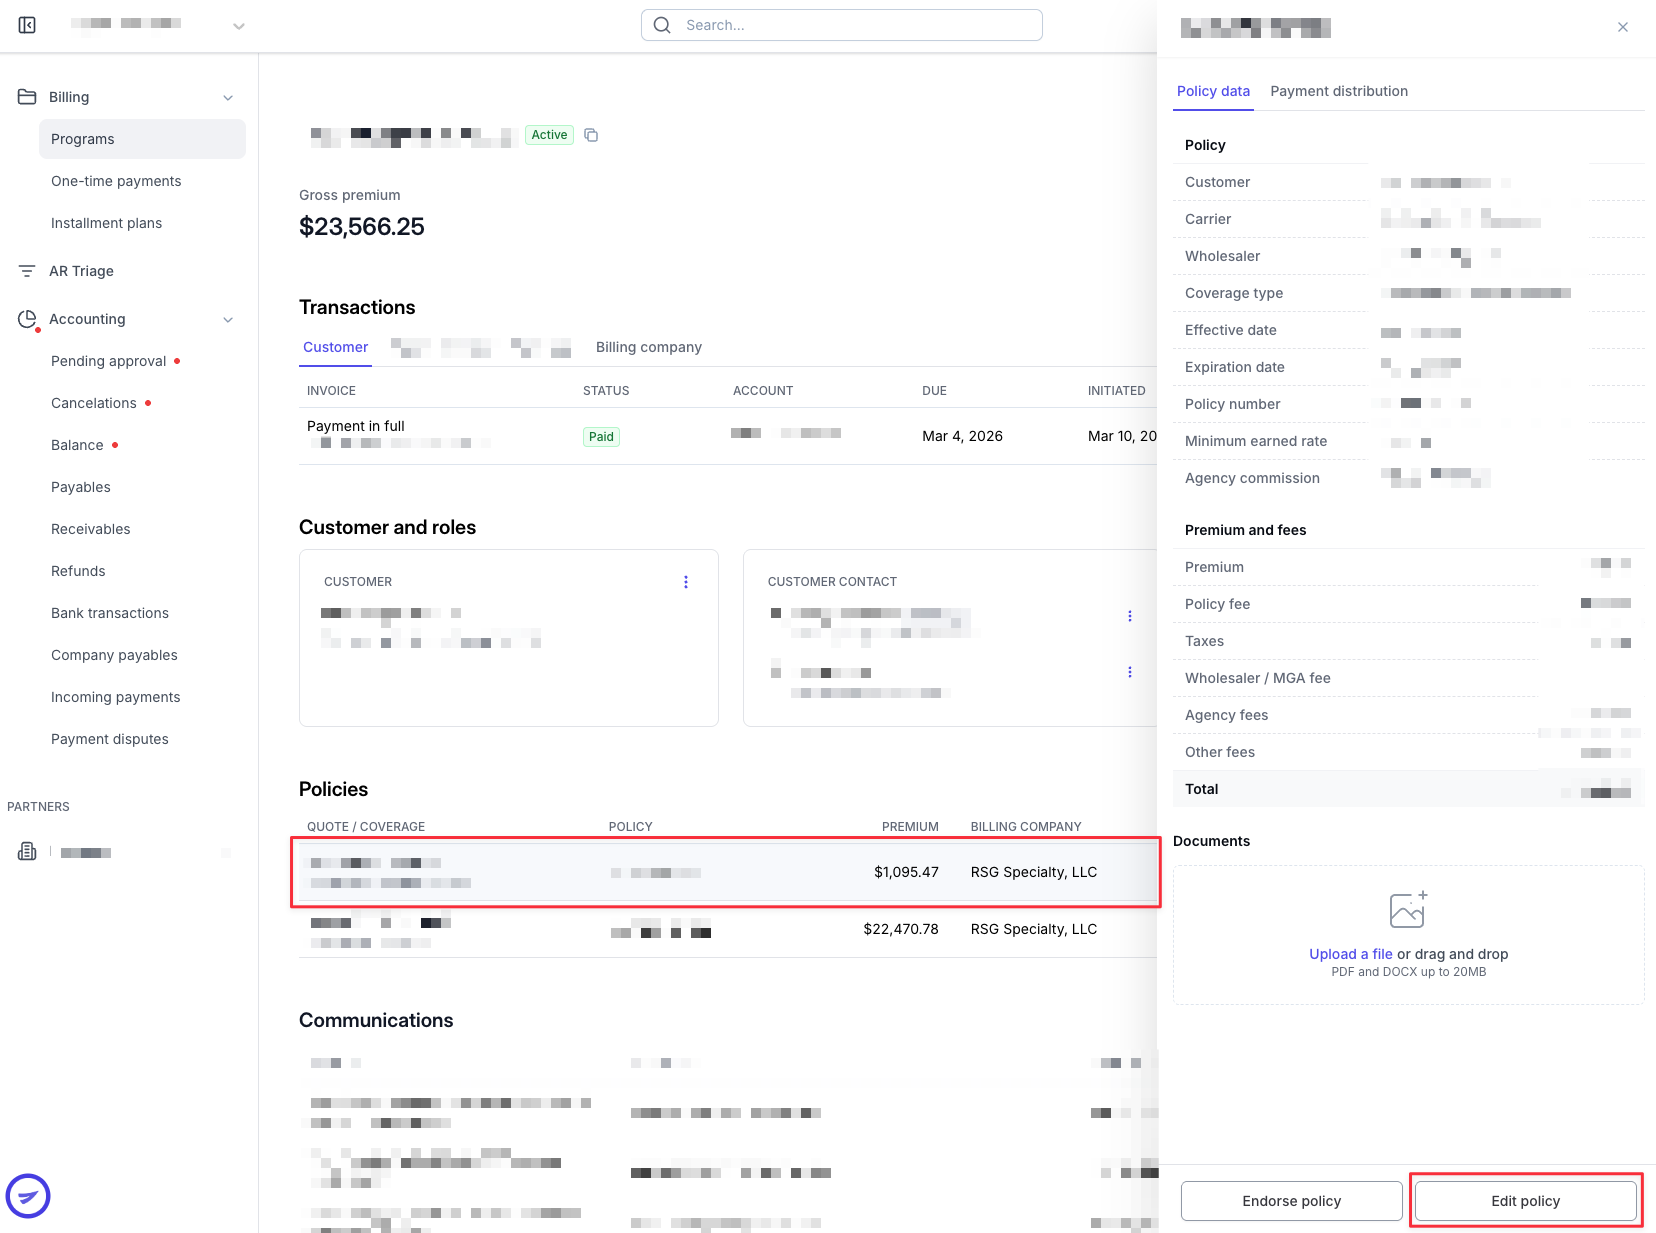Click the Mar 4, 2026 due date

(962, 436)
